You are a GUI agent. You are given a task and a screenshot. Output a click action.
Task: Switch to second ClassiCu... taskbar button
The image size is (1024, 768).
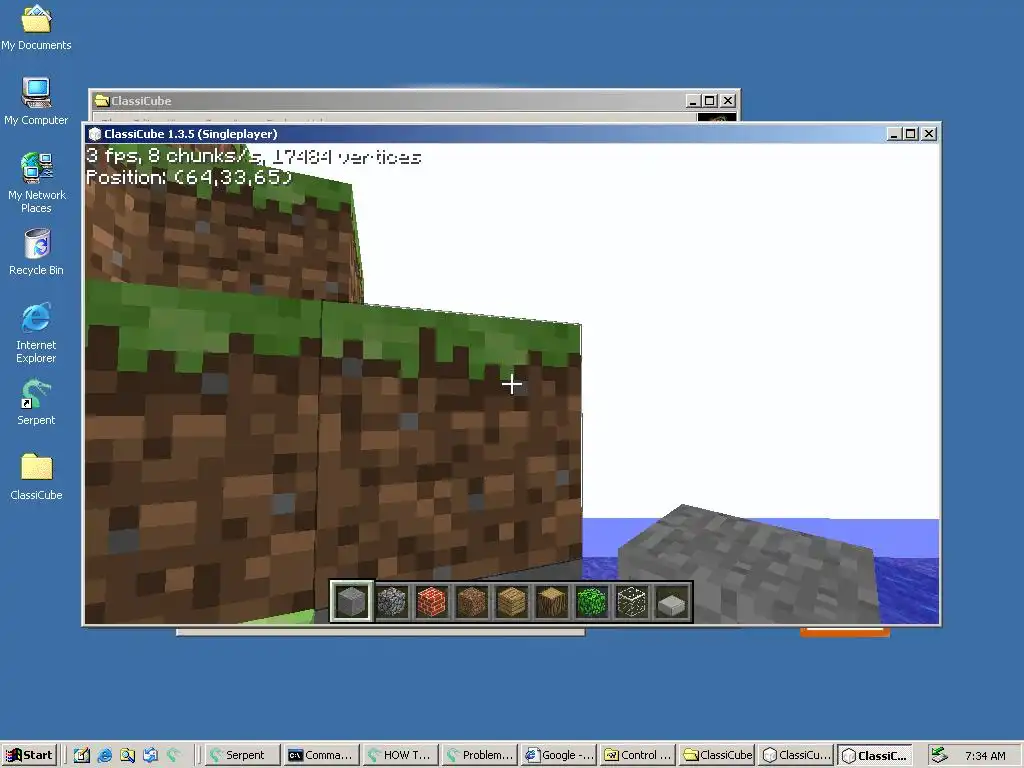pyautogui.click(x=797, y=755)
